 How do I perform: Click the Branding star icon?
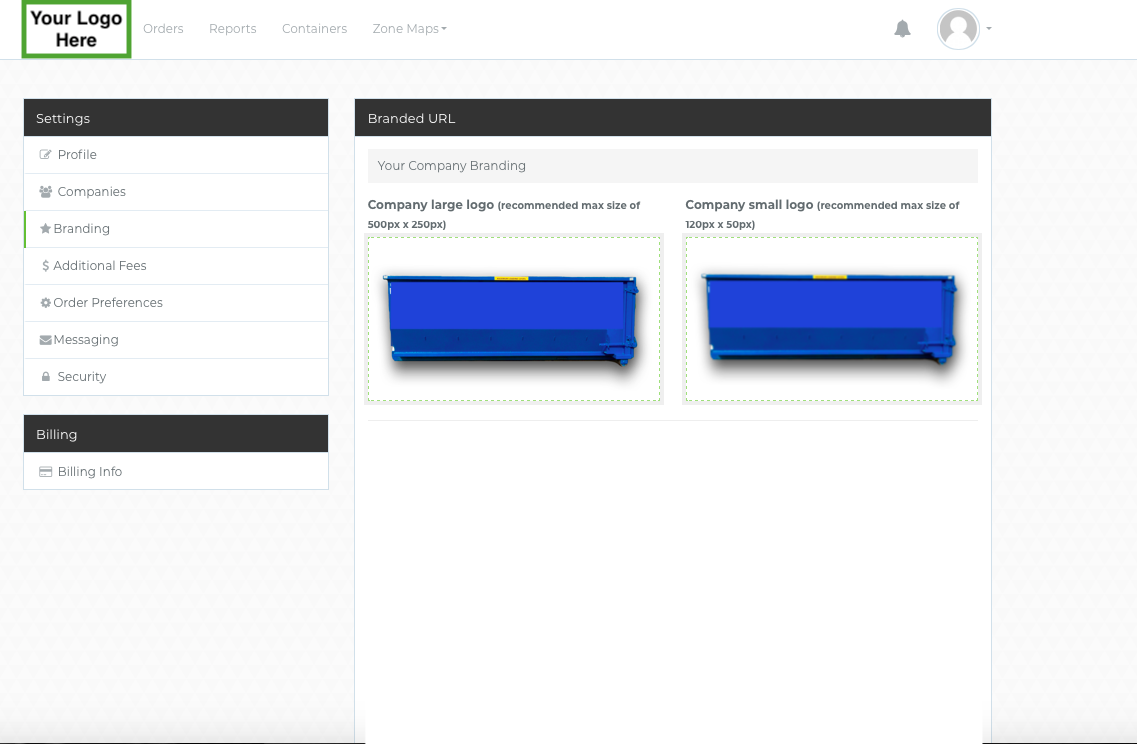(45, 228)
